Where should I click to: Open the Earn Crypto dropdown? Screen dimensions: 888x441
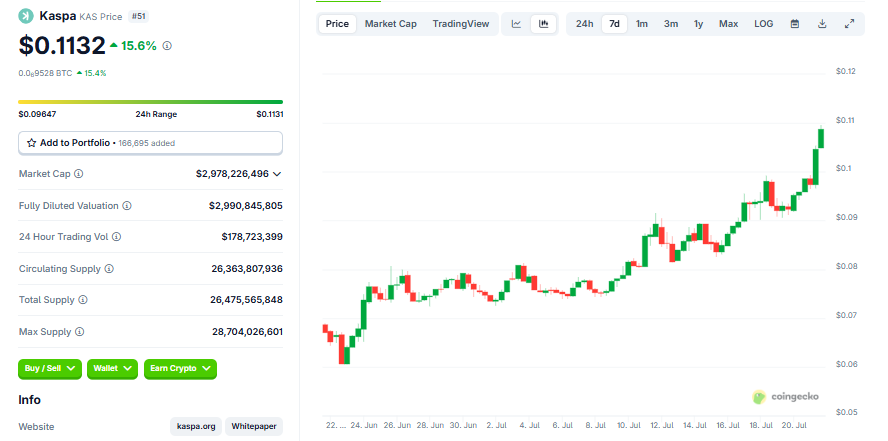point(180,369)
